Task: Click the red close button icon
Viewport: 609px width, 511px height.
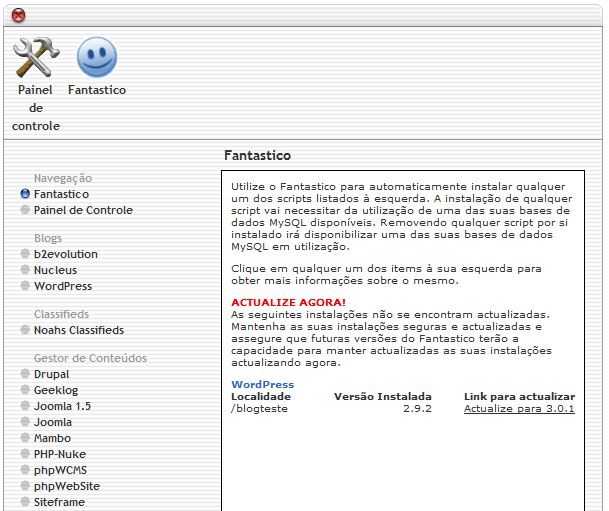Action: tap(18, 16)
